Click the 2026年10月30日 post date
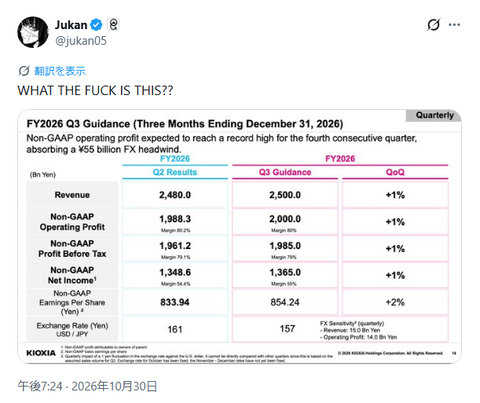The width and height of the screenshot is (480, 403). (x=114, y=386)
